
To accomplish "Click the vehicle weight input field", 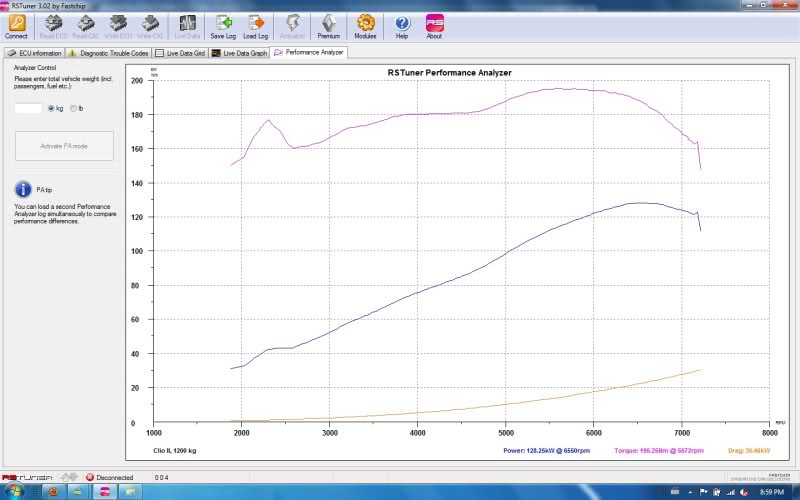I will (28, 108).
